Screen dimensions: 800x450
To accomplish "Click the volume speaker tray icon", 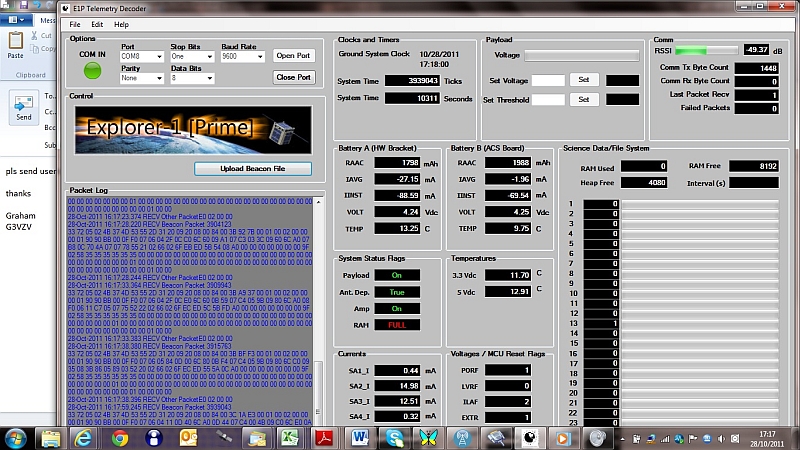I will point(721,439).
